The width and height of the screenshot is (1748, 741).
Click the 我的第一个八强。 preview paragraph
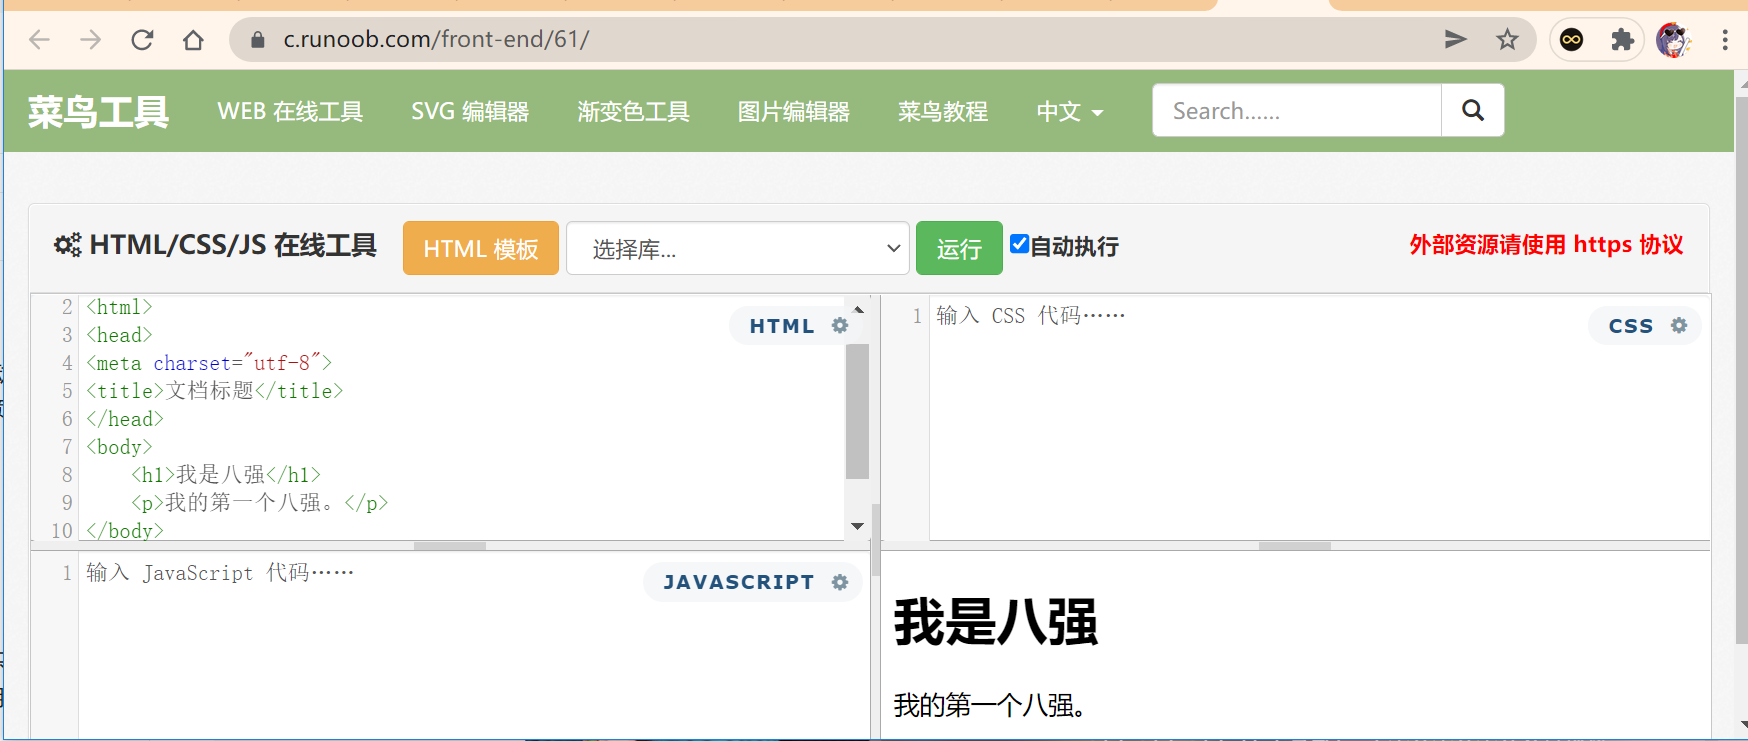click(990, 705)
